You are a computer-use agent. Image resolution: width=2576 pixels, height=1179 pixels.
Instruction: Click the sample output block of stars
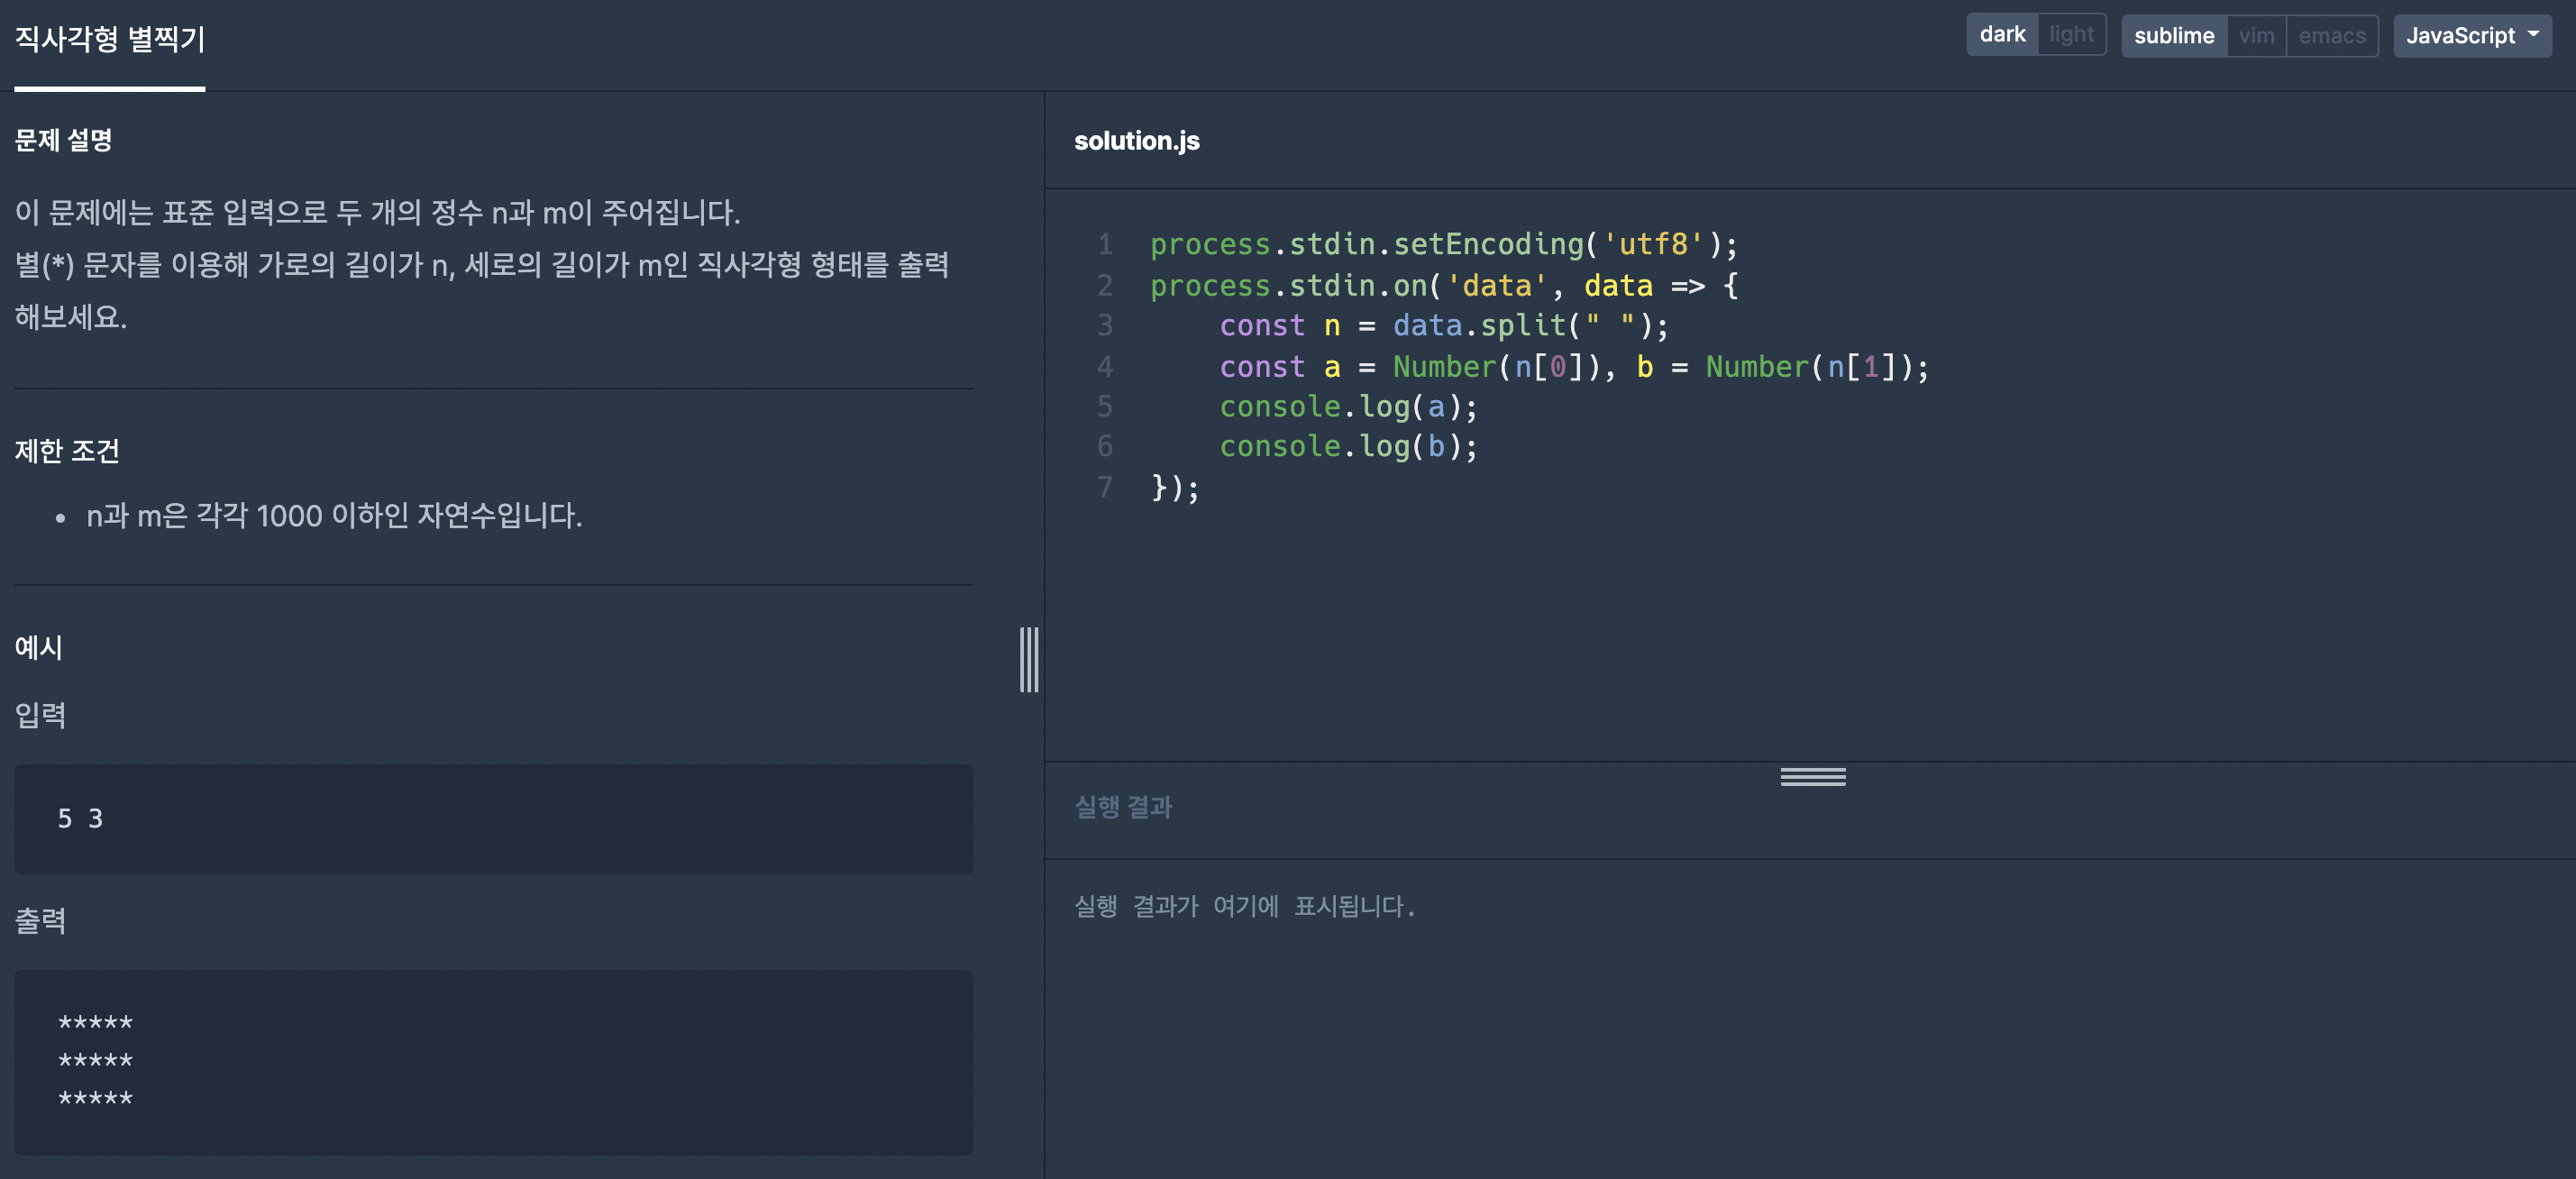pos(493,1061)
